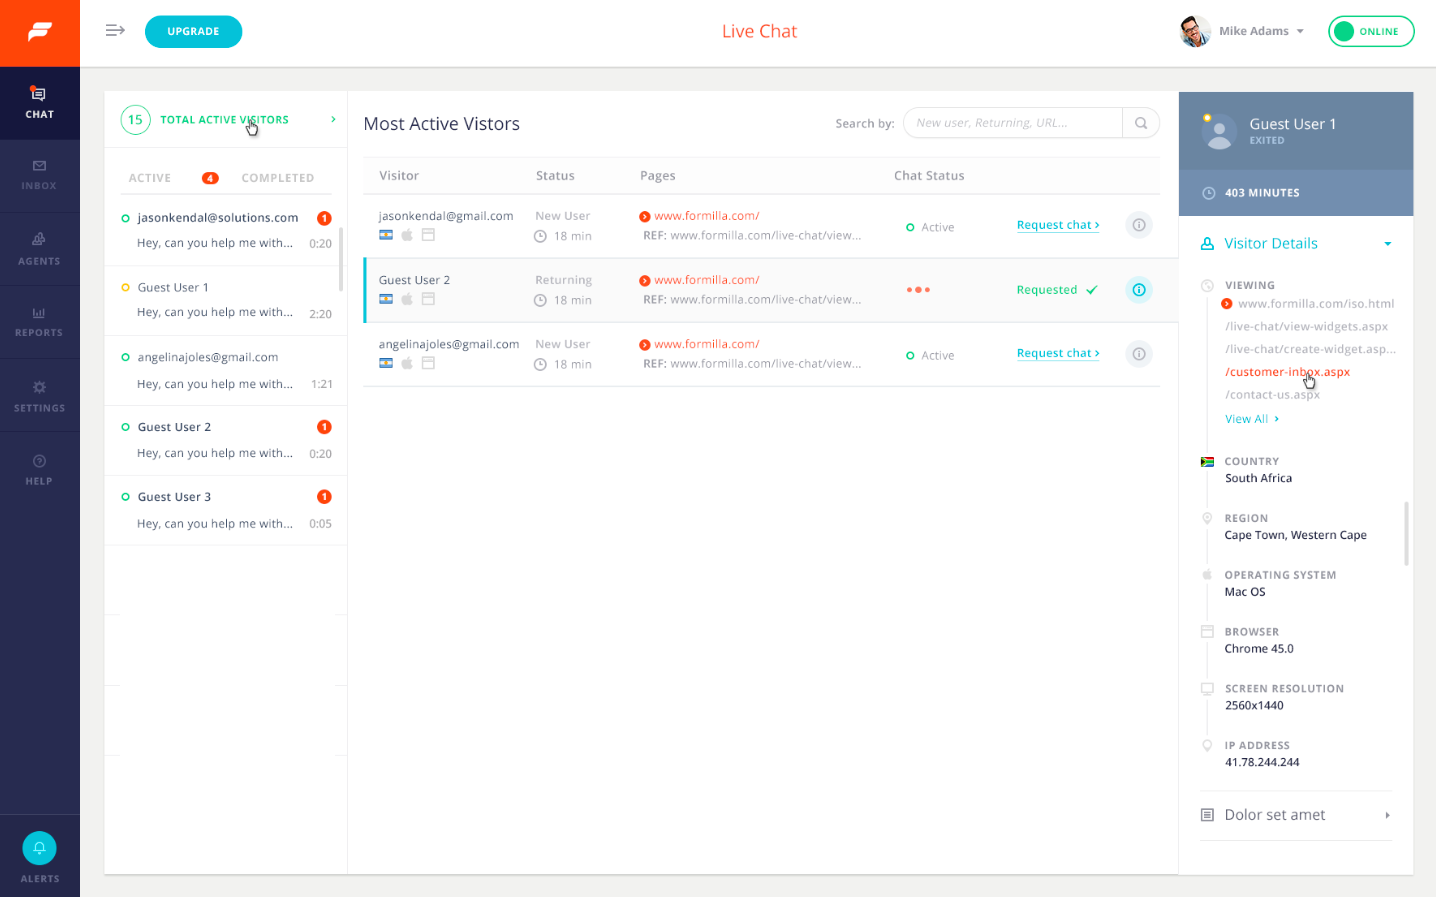Click the visitor search input field
Screen dimensions: 1436x897
click(1010, 122)
